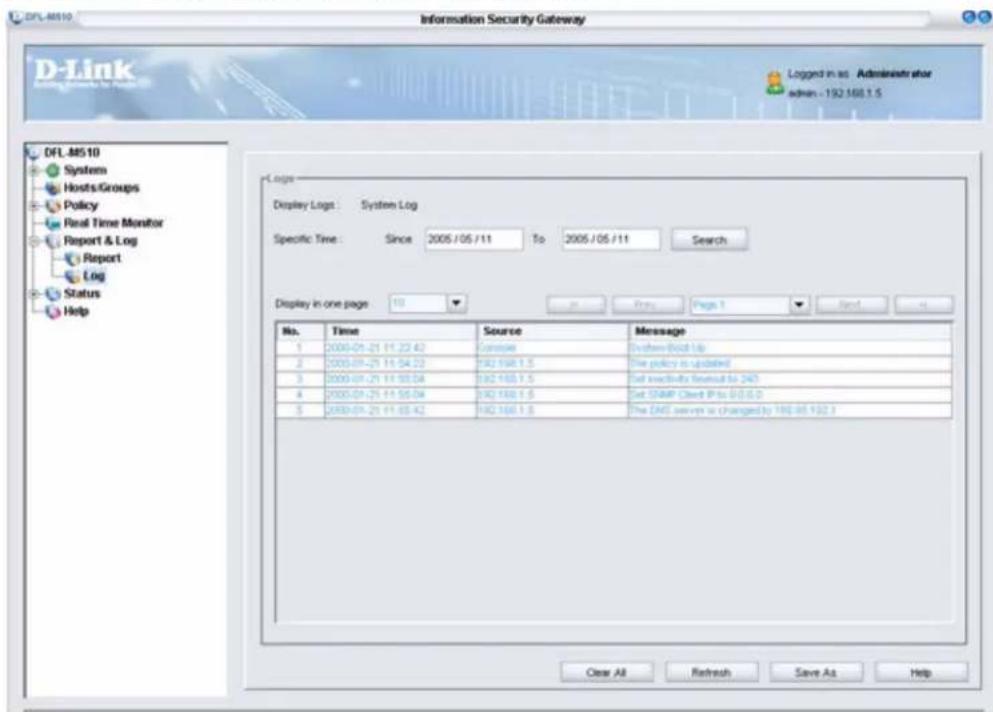This screenshot has height=712, width=993.
Task: Open Real Time Monitor from the tree
Action: (x=113, y=223)
